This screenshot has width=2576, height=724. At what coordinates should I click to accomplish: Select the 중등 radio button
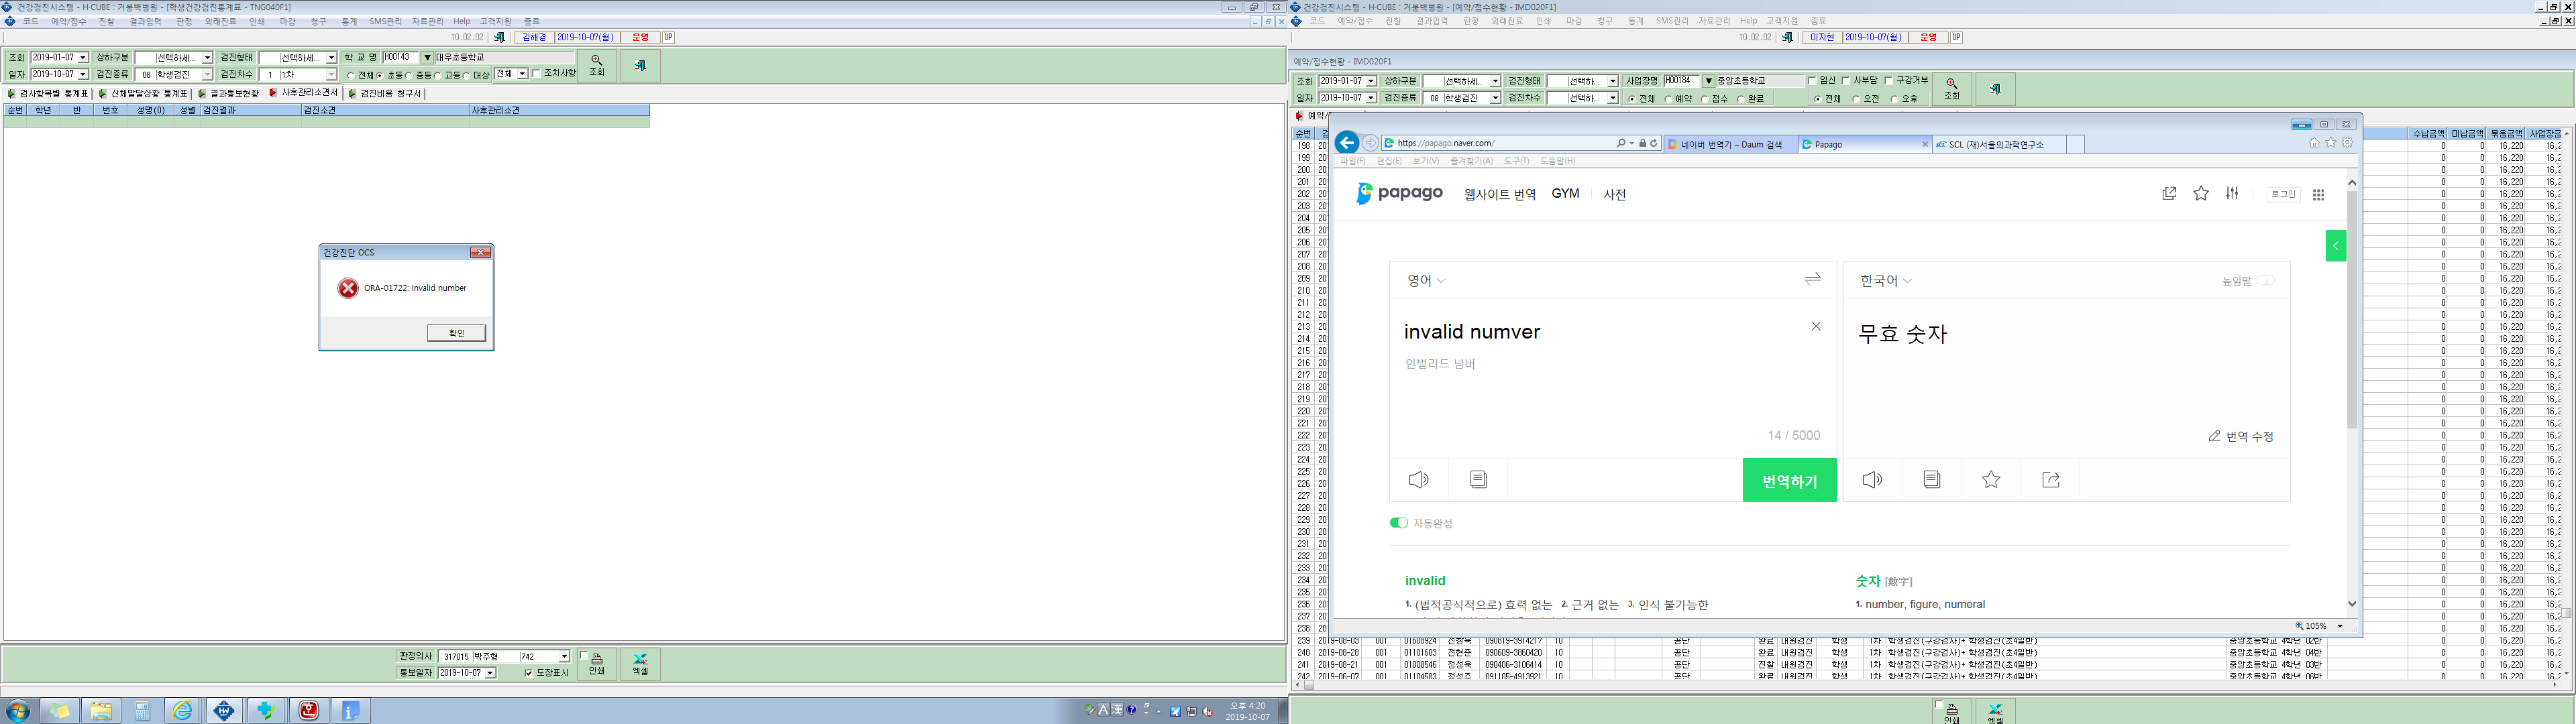(x=409, y=75)
